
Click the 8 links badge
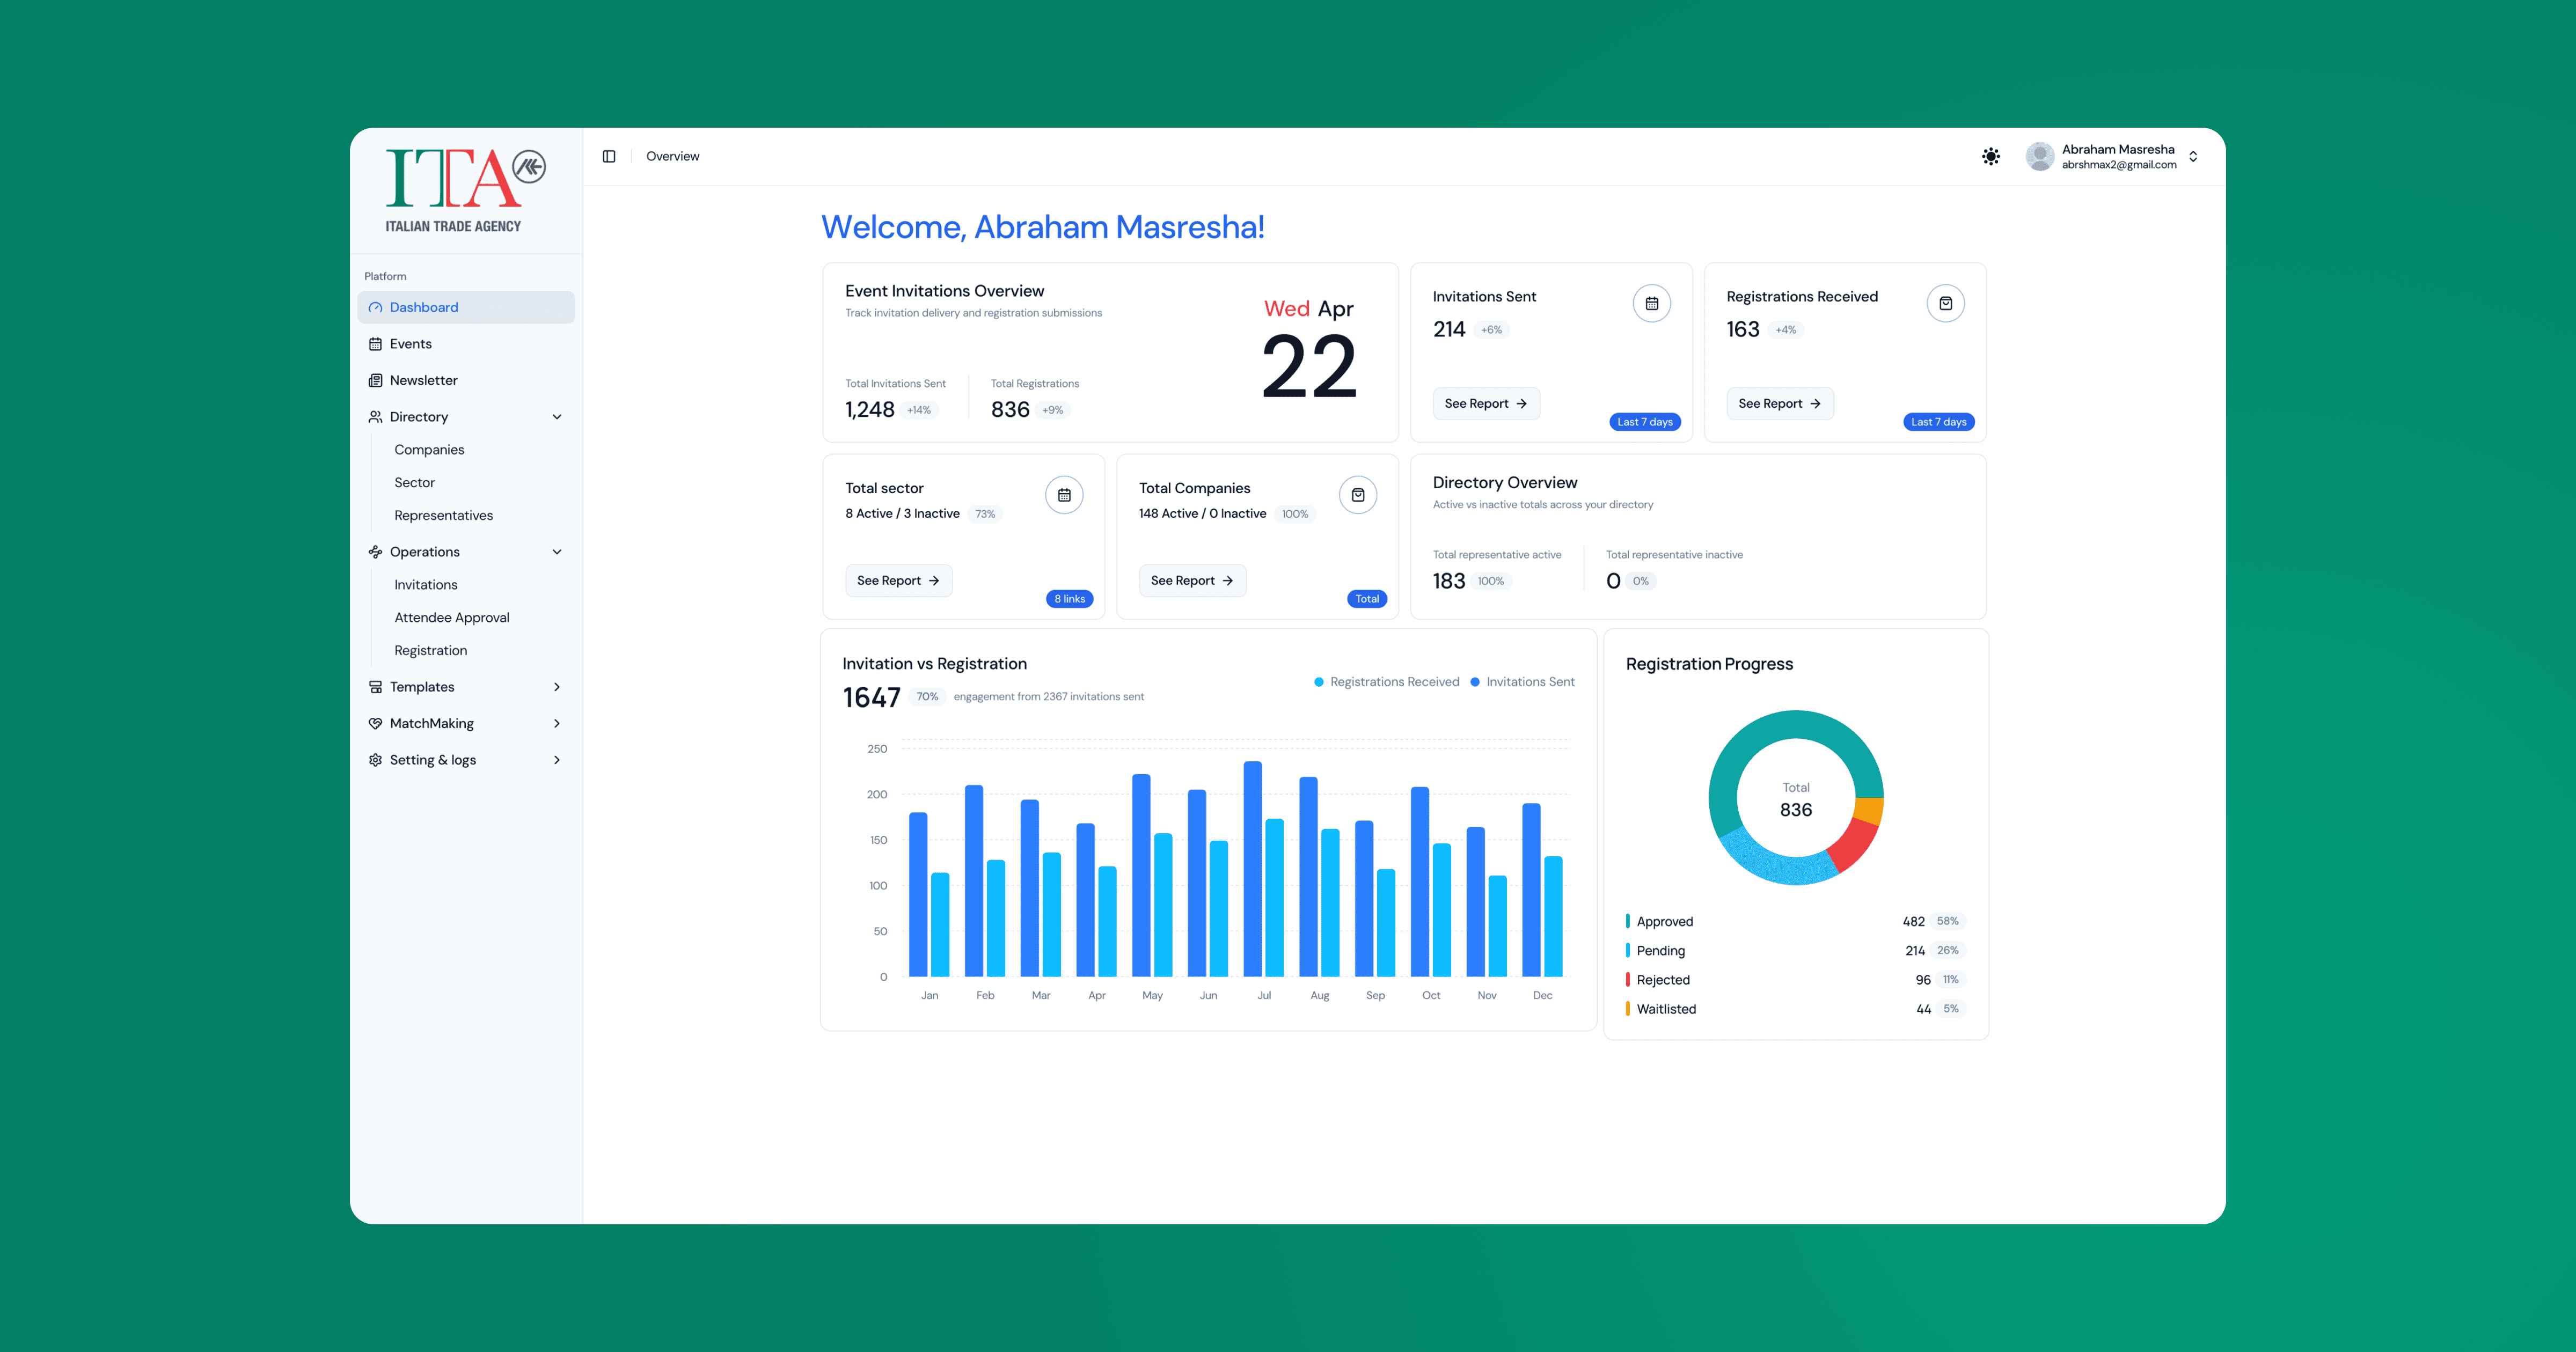point(1069,599)
